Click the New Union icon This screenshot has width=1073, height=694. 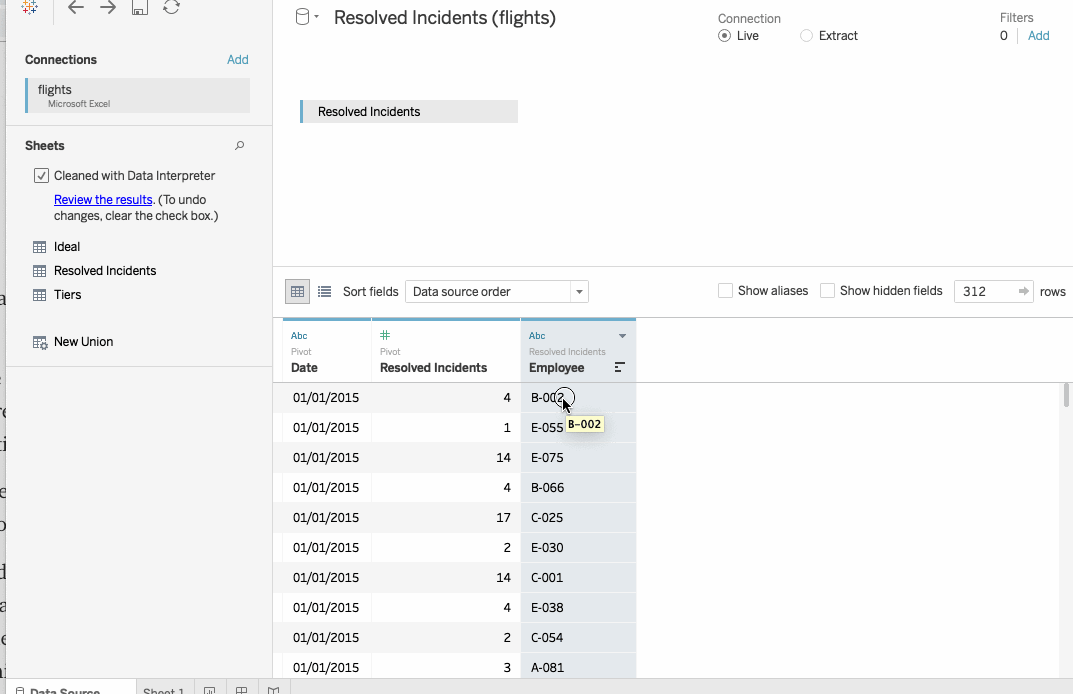(x=40, y=342)
